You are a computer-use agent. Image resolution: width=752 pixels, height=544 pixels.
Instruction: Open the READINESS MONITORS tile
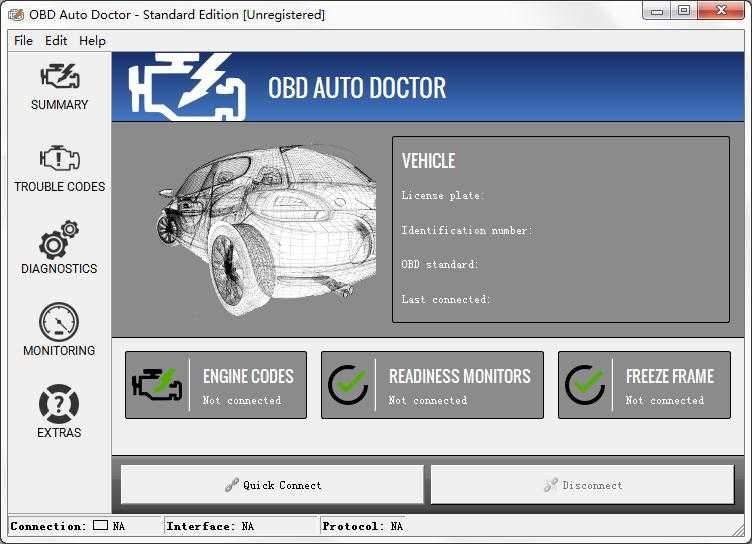pyautogui.click(x=433, y=385)
